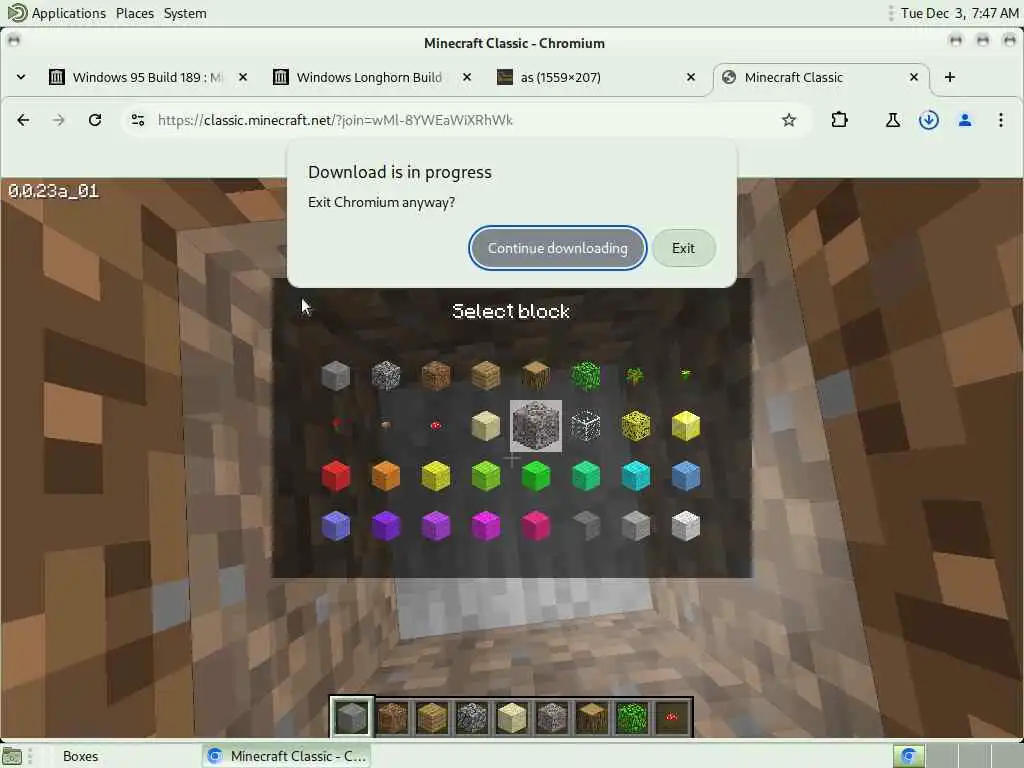Open a new browser tab
1024x768 pixels.
click(x=950, y=77)
